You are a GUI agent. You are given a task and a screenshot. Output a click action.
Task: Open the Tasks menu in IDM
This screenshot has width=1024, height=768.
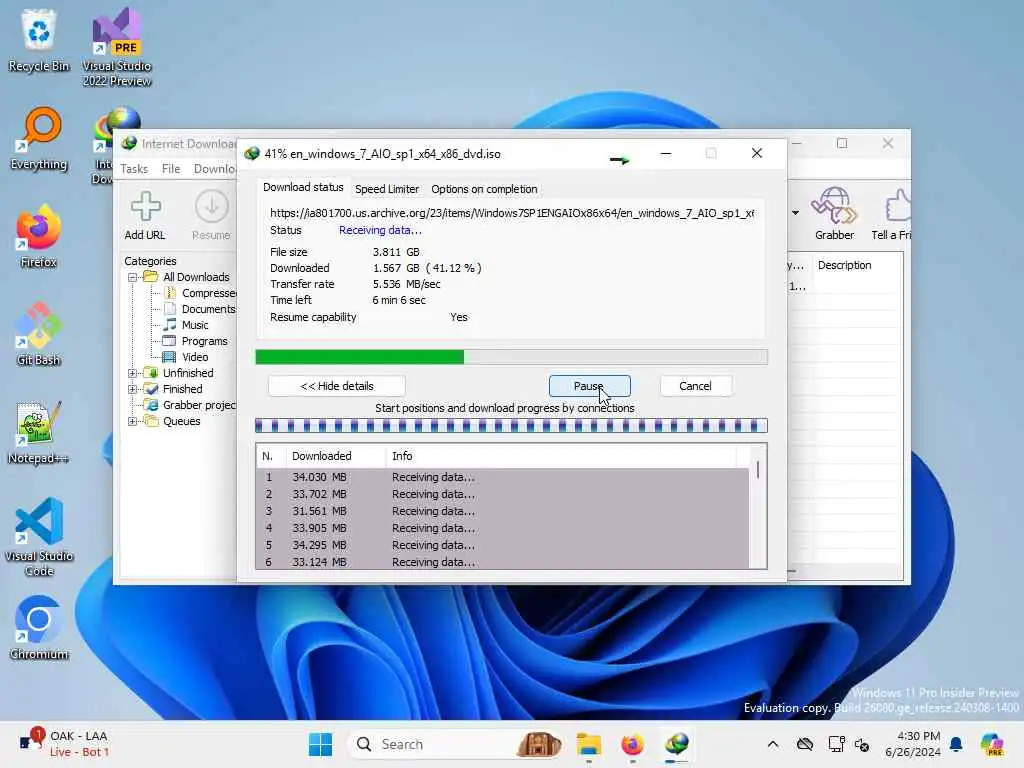pyautogui.click(x=135, y=168)
